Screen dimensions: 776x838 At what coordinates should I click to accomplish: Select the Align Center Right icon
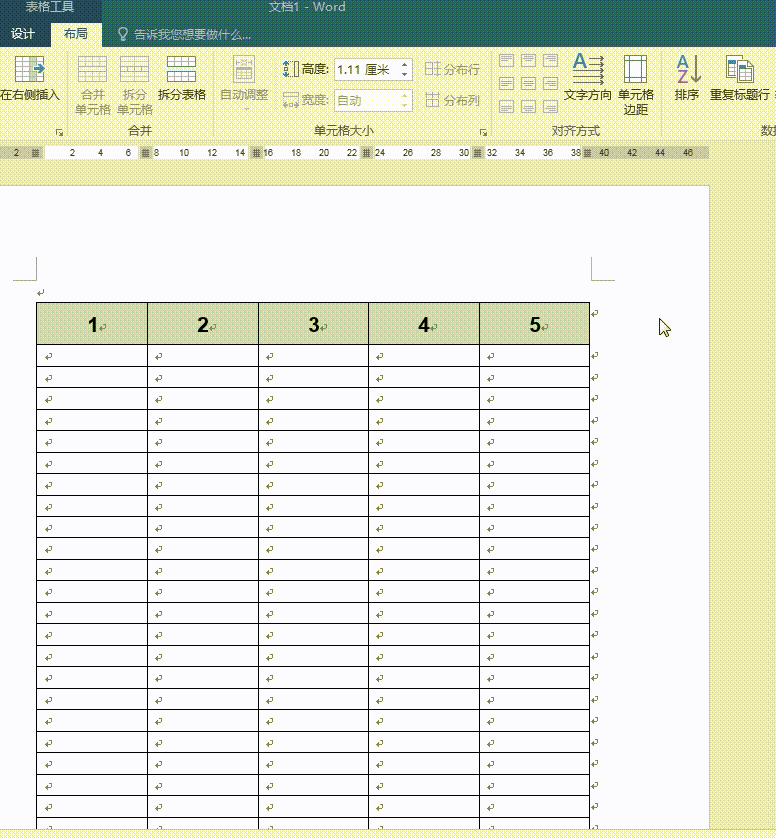coord(550,83)
